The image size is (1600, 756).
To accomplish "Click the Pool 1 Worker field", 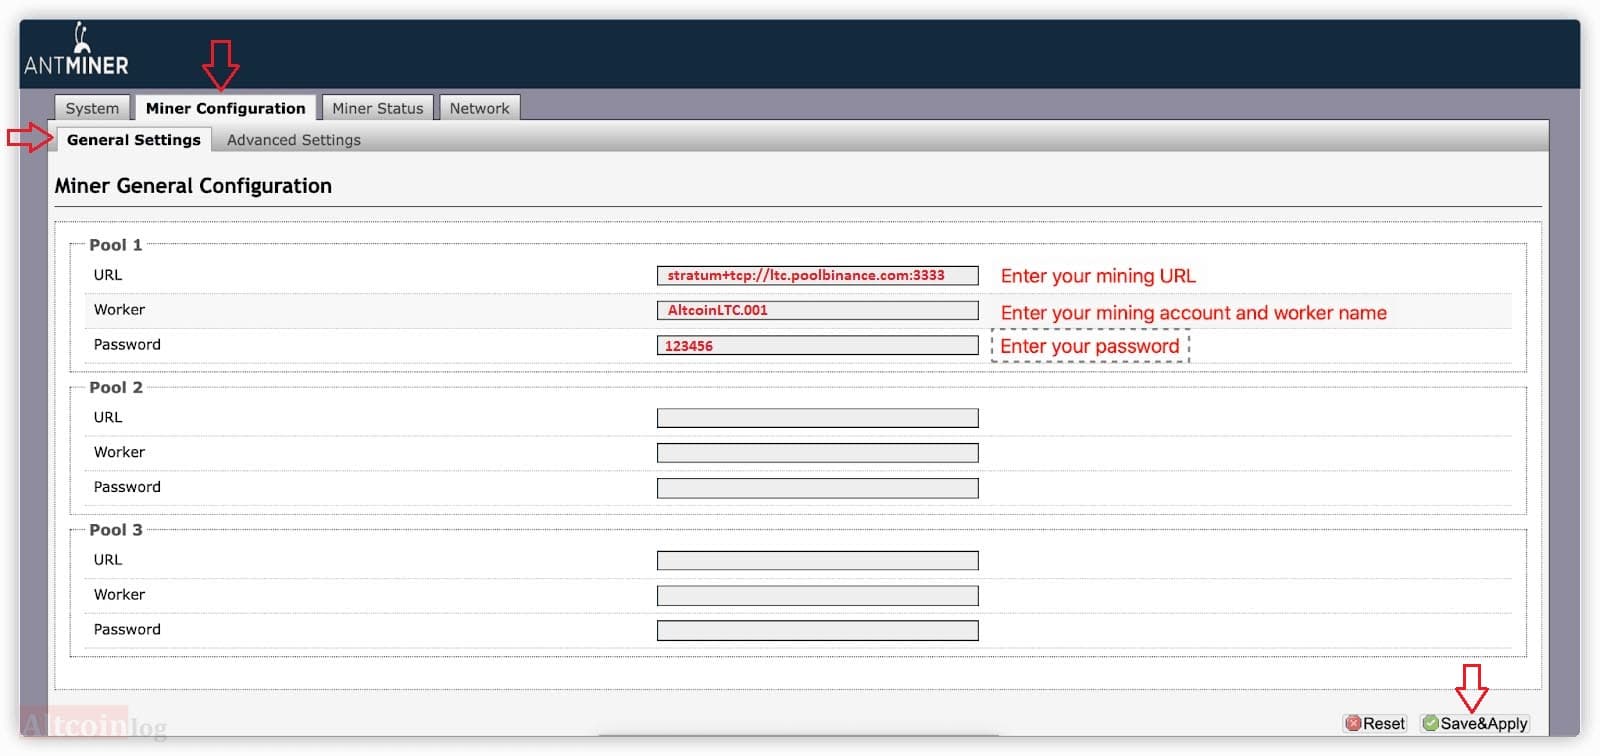I will [x=817, y=310].
